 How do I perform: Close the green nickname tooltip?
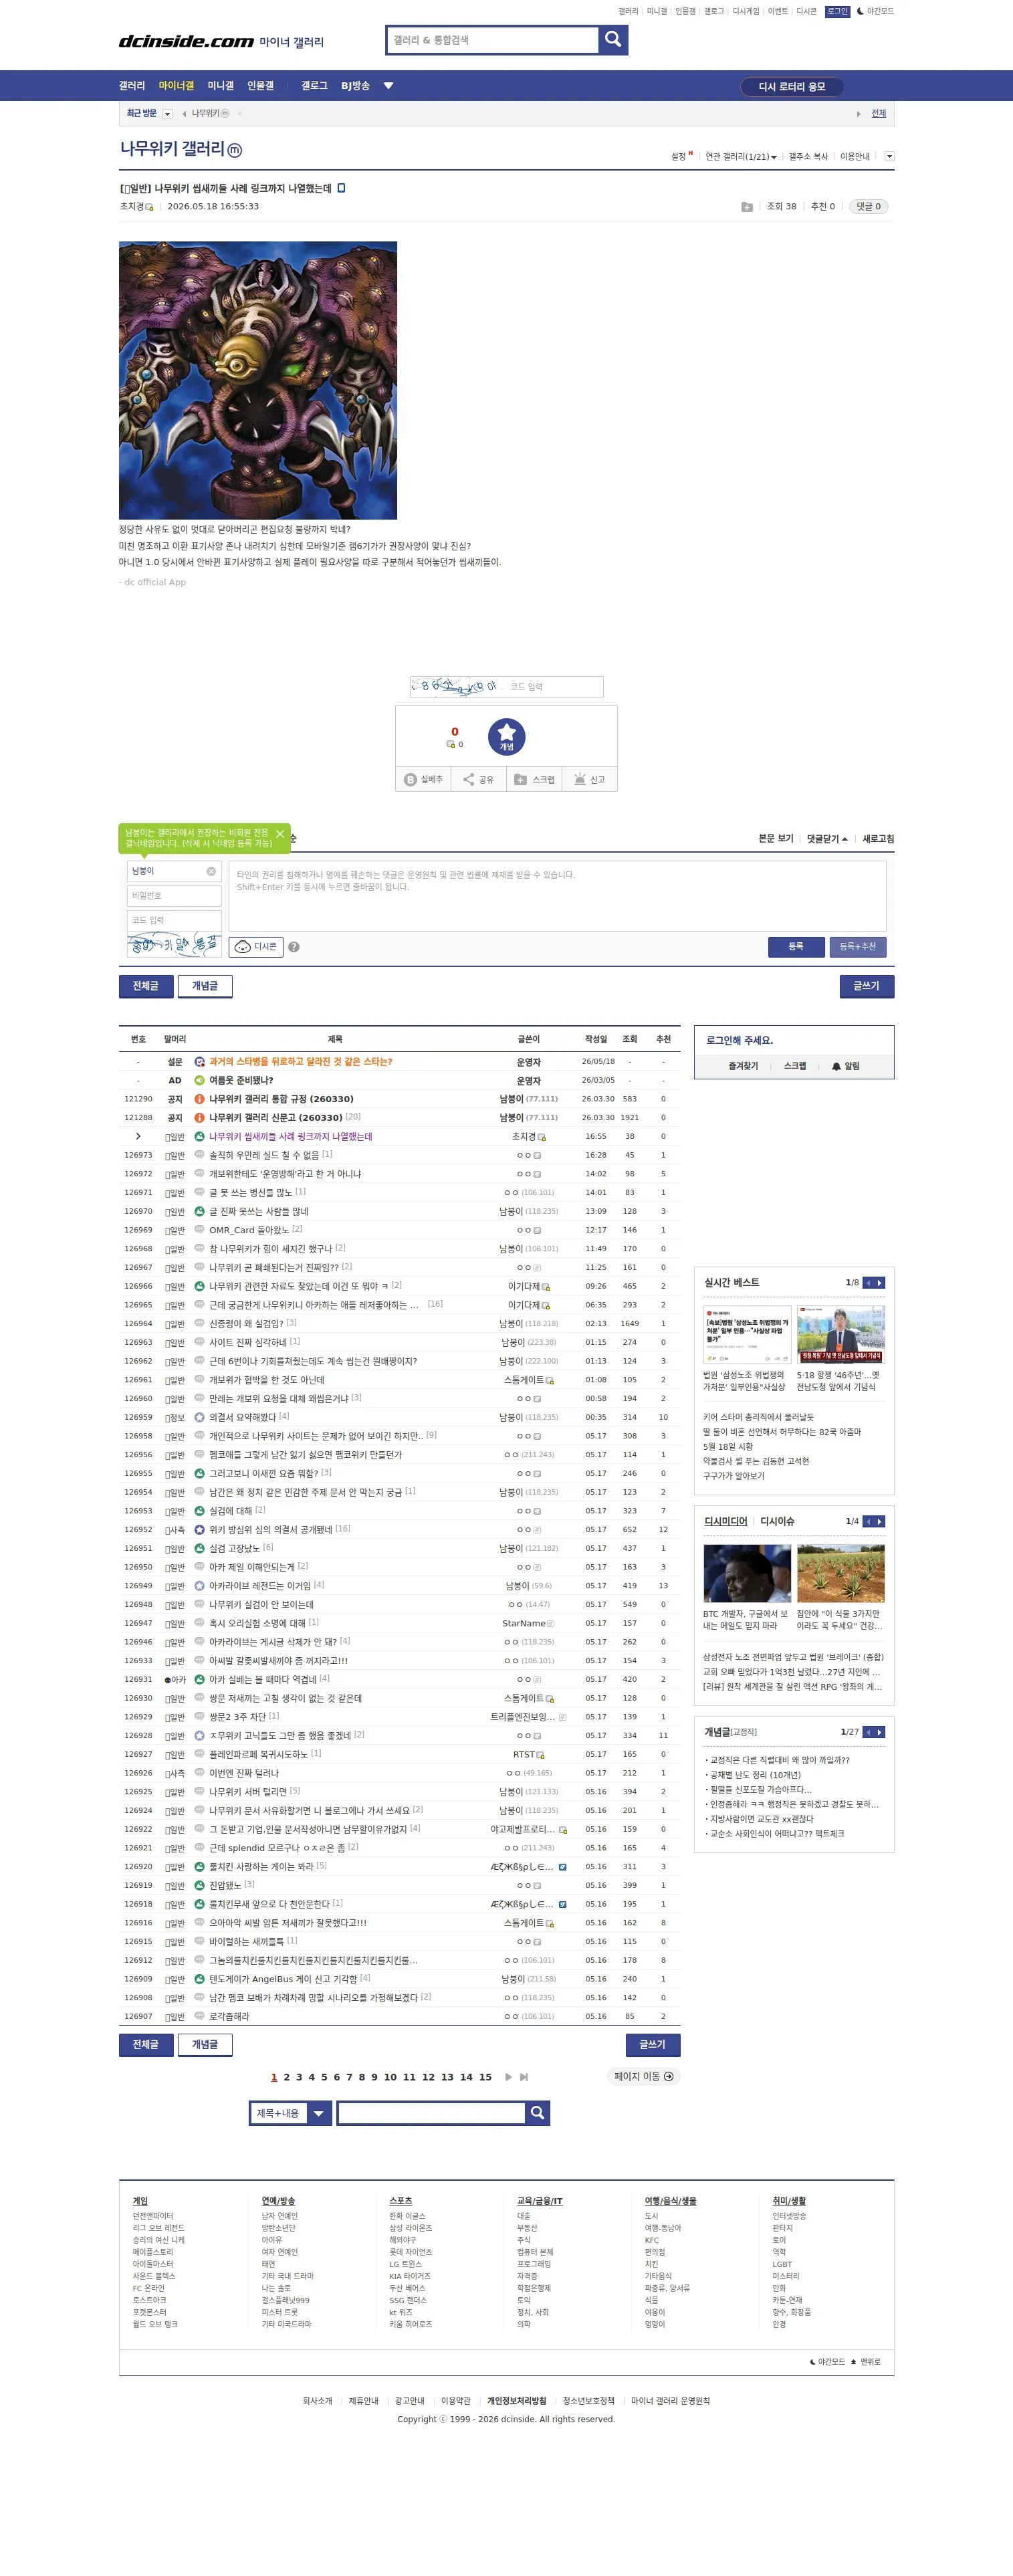(x=280, y=834)
